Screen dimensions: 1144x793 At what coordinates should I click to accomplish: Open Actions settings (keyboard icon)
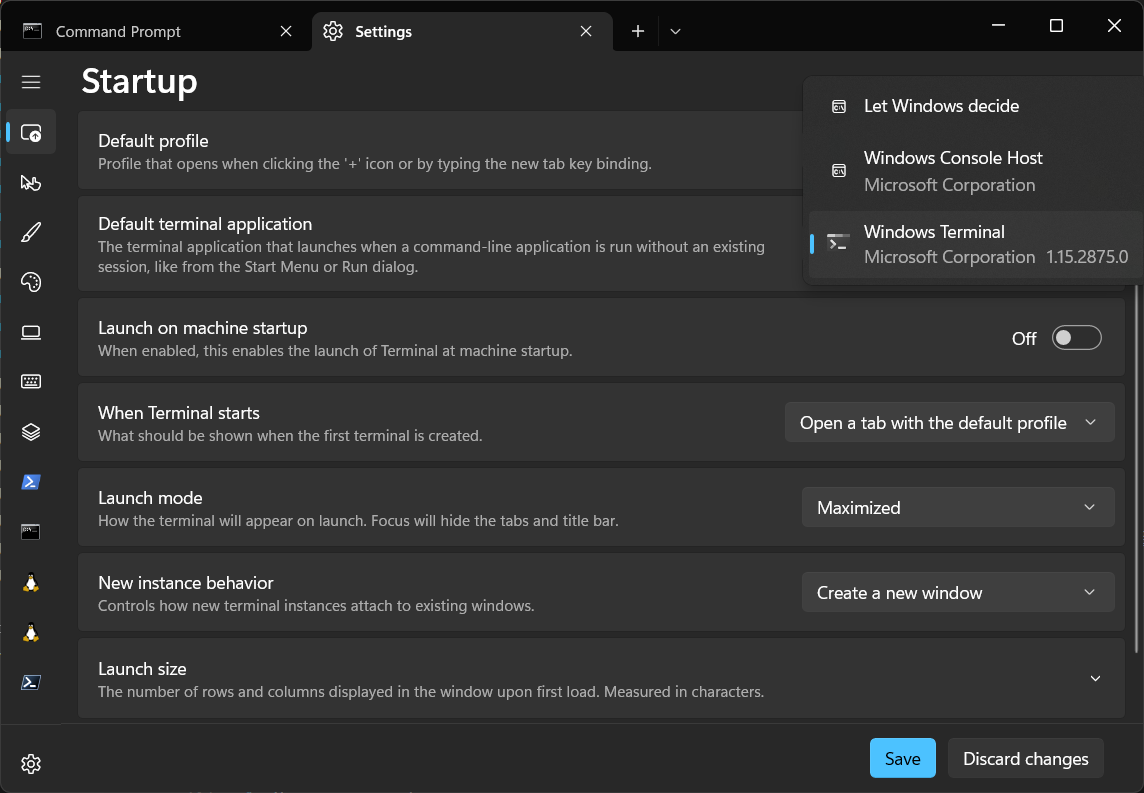click(x=31, y=382)
